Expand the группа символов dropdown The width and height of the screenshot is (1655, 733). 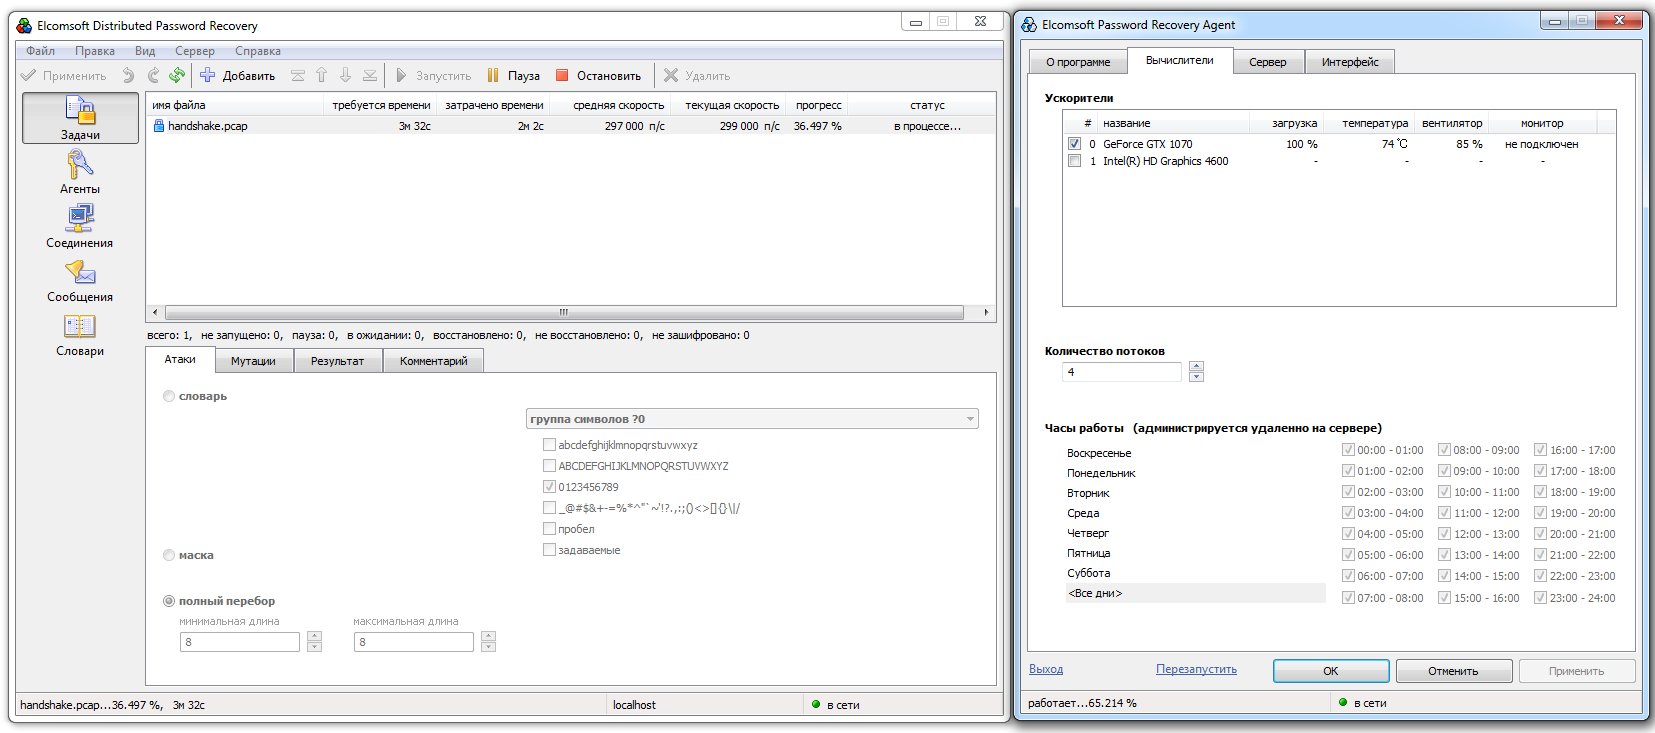tap(752, 419)
